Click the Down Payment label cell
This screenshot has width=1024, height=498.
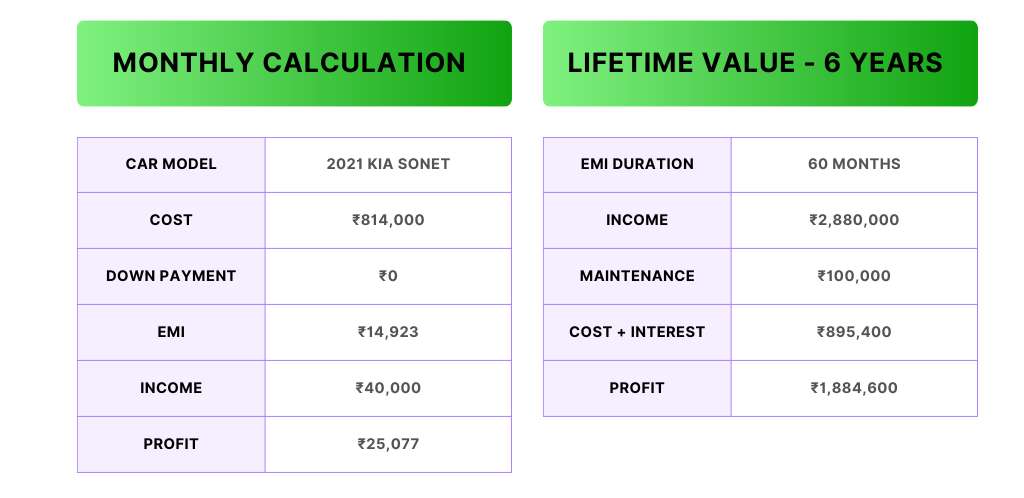[171, 276]
